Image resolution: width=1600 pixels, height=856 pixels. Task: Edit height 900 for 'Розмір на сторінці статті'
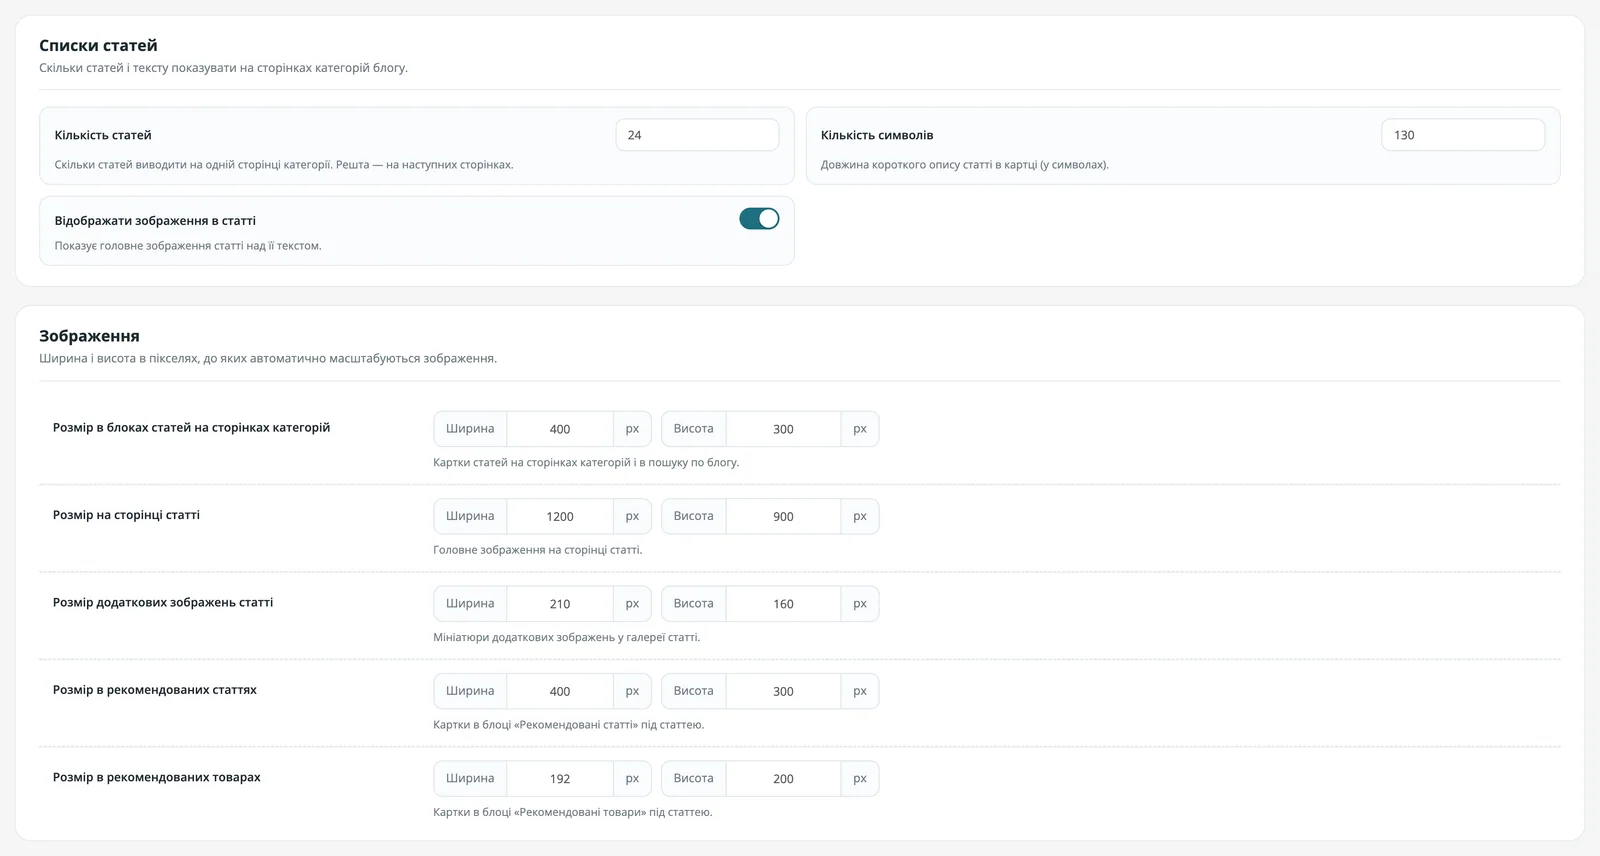(x=783, y=517)
